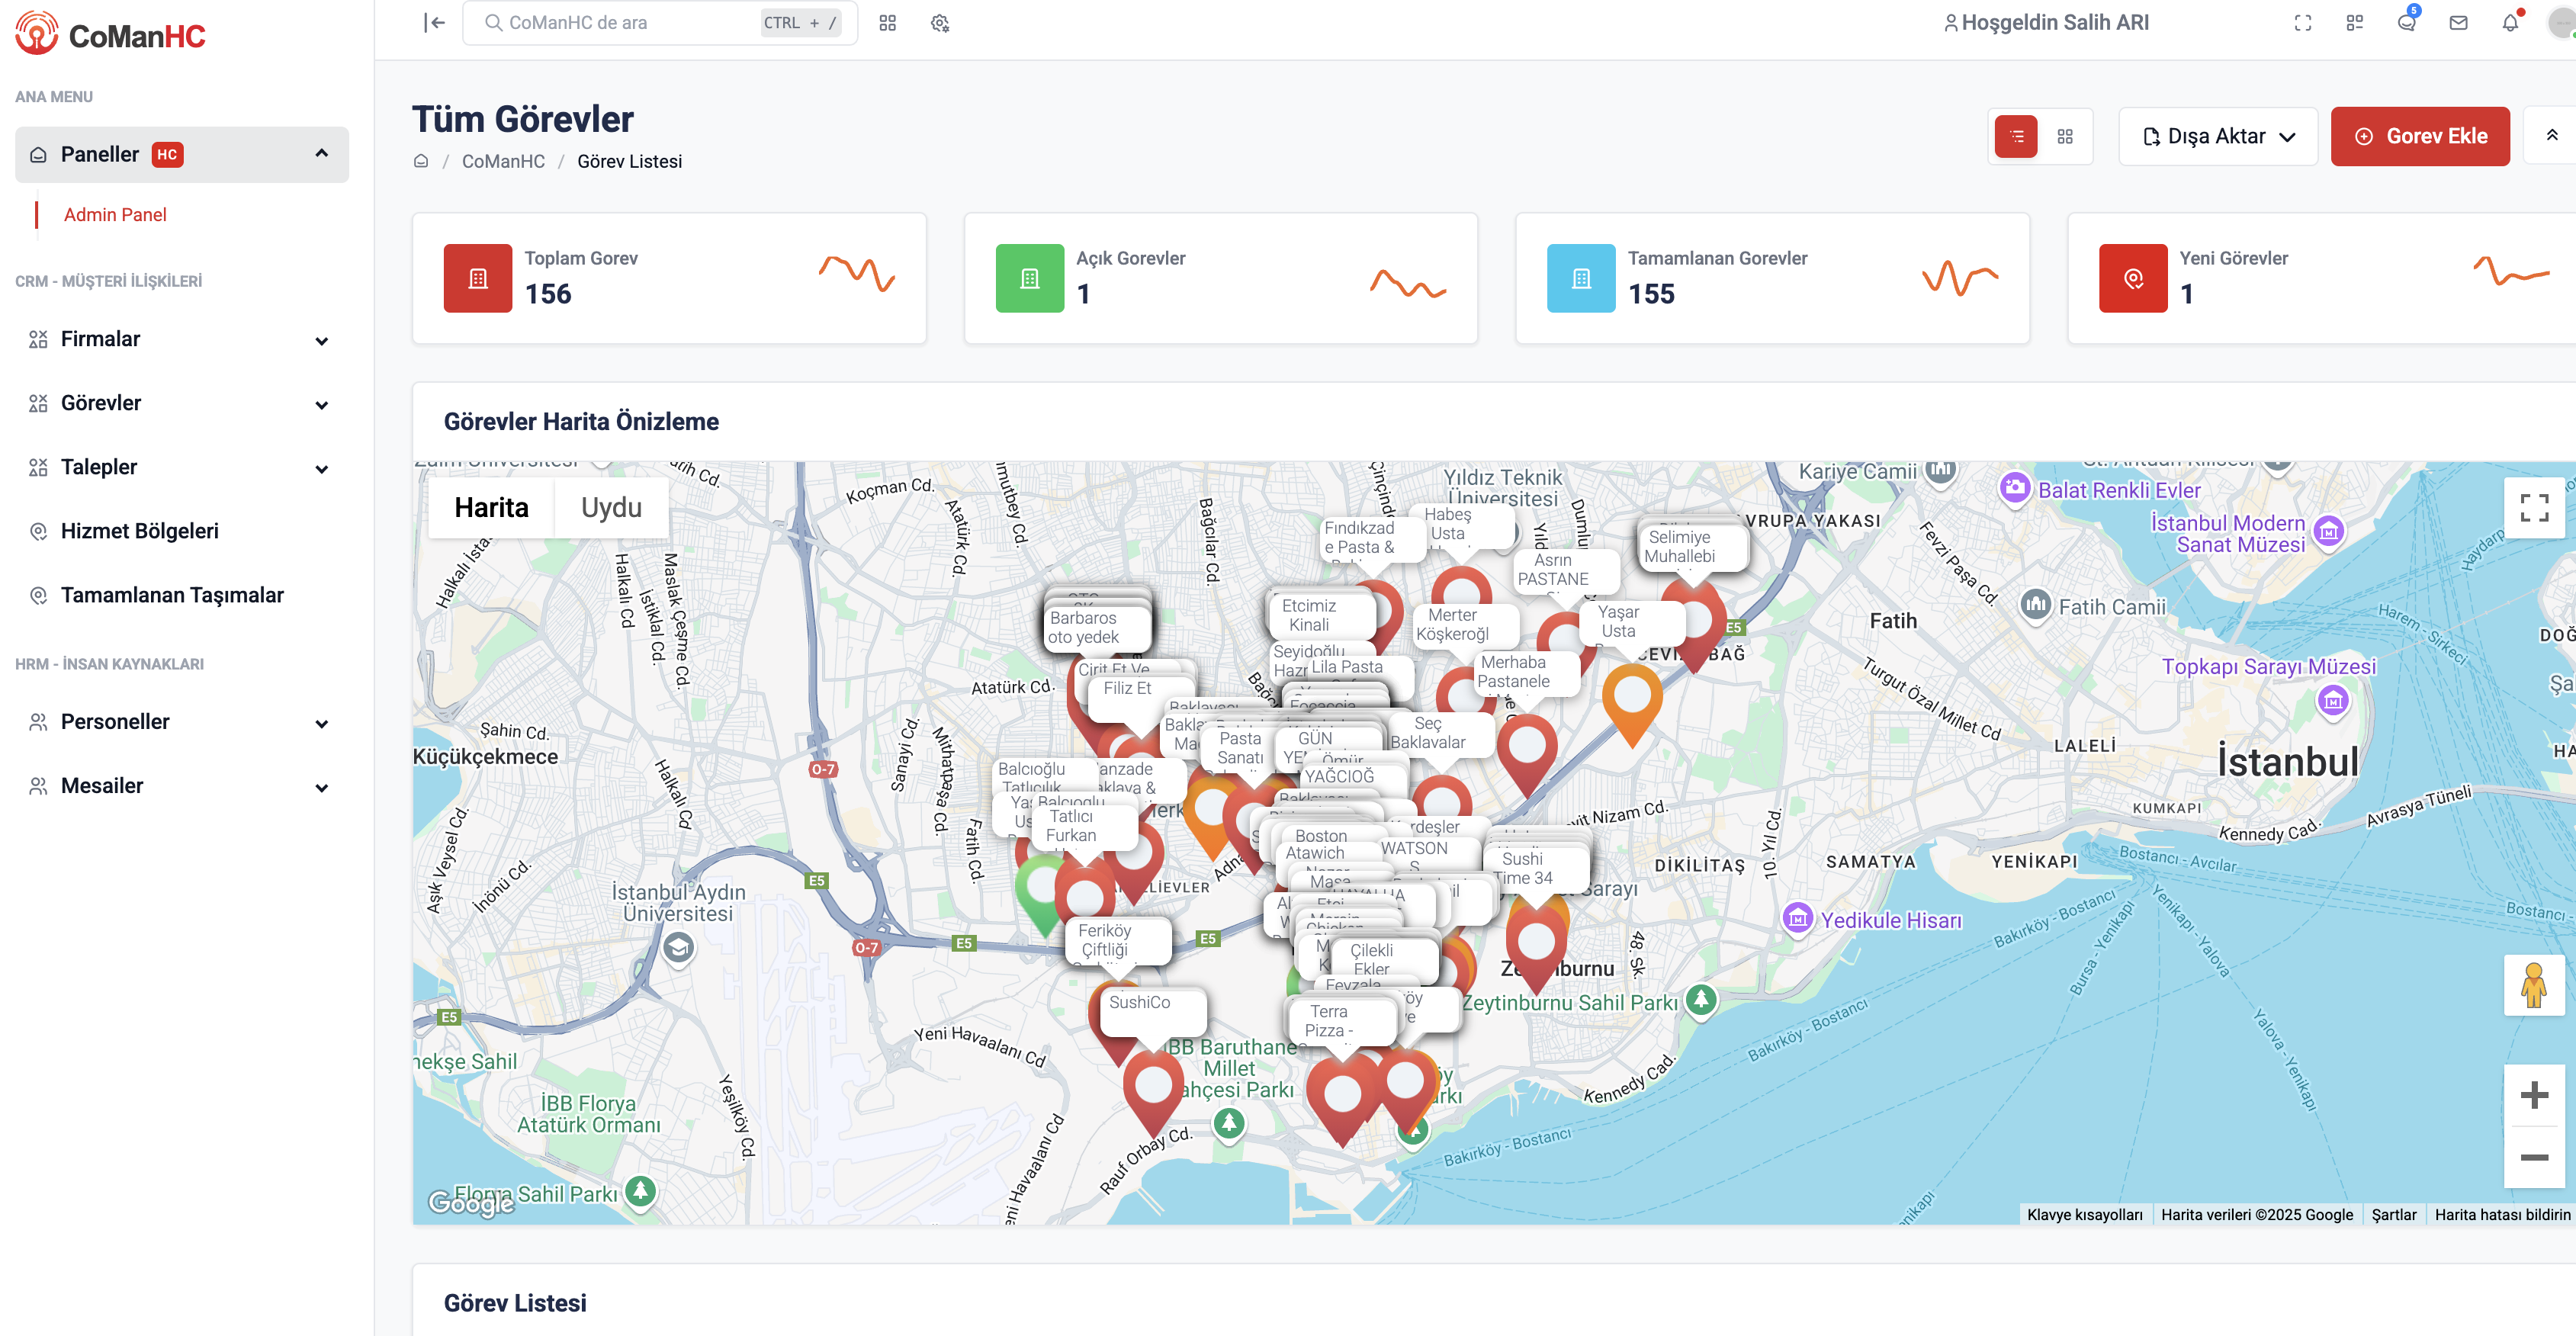2576x1336 pixels.
Task: Collapse the sidebar with the arrow icon
Action: click(x=434, y=22)
